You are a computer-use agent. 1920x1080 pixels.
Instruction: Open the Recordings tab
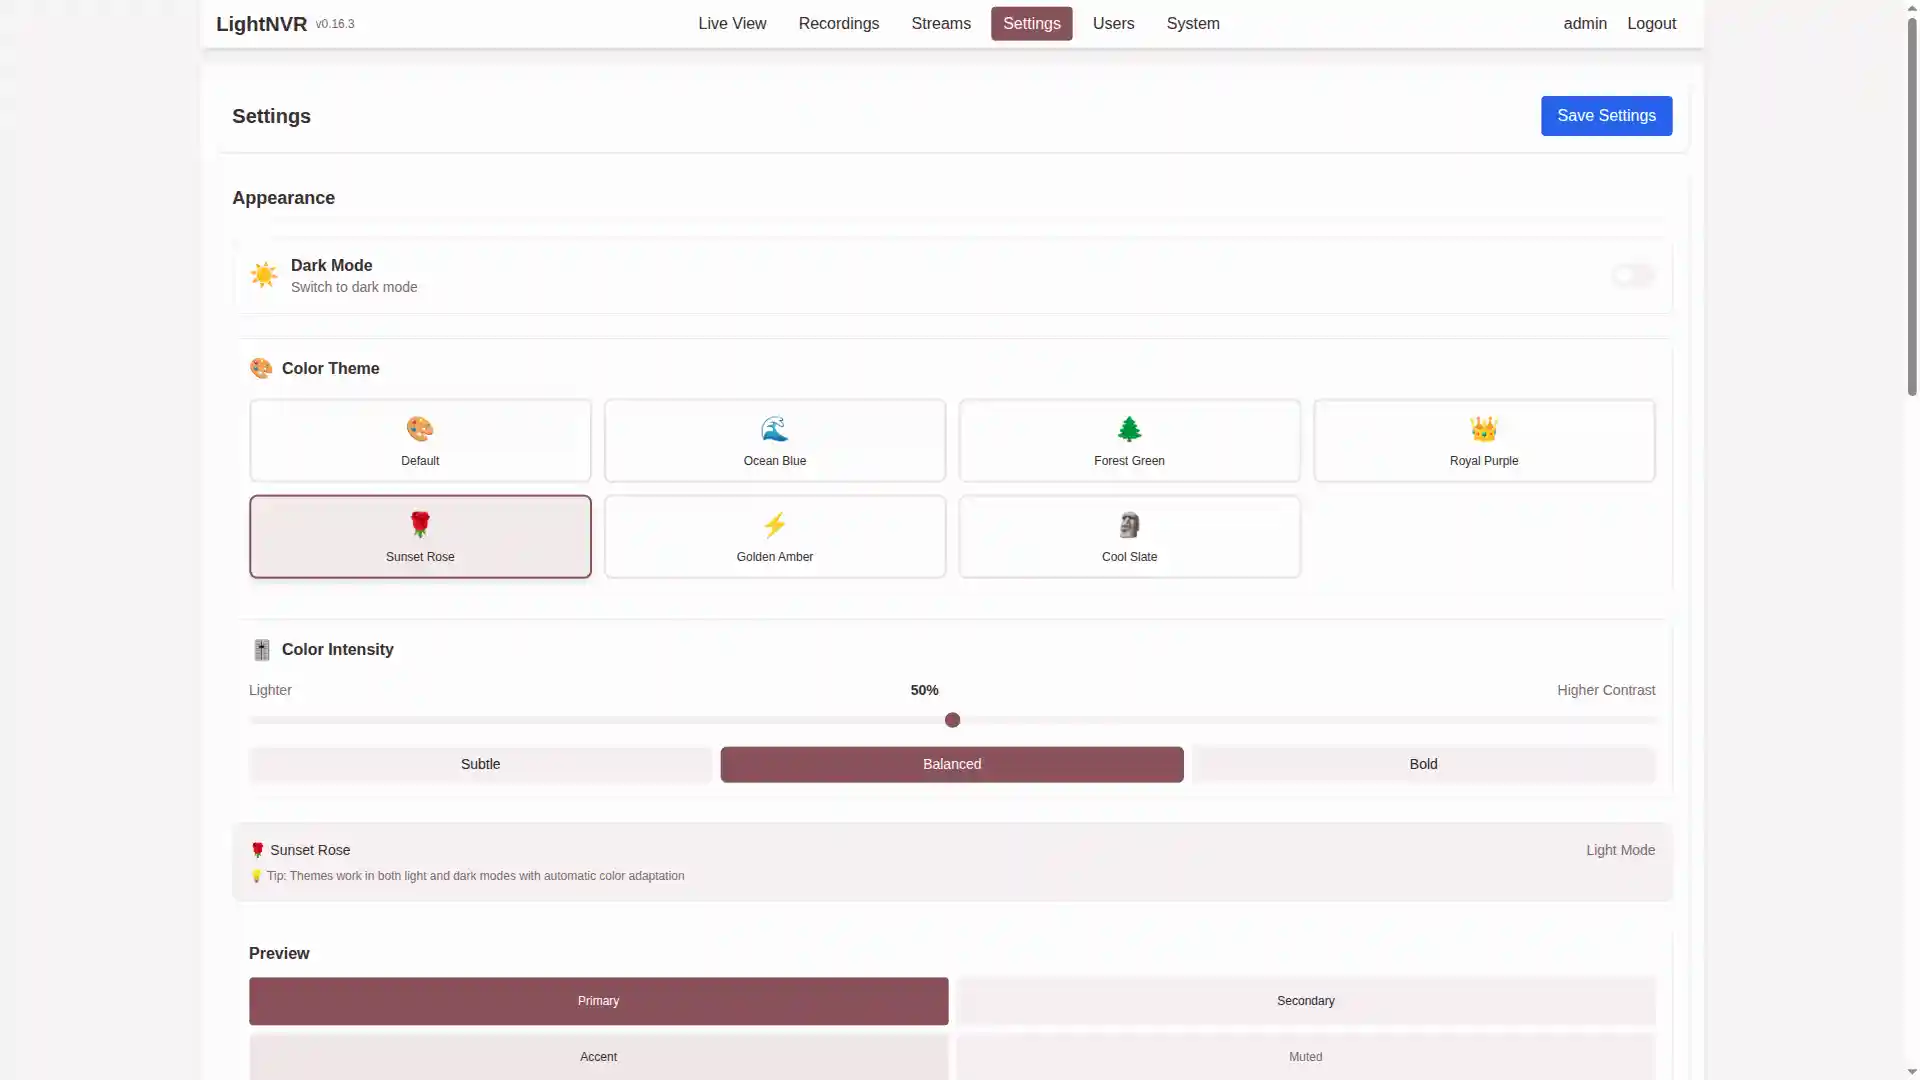pyautogui.click(x=838, y=24)
